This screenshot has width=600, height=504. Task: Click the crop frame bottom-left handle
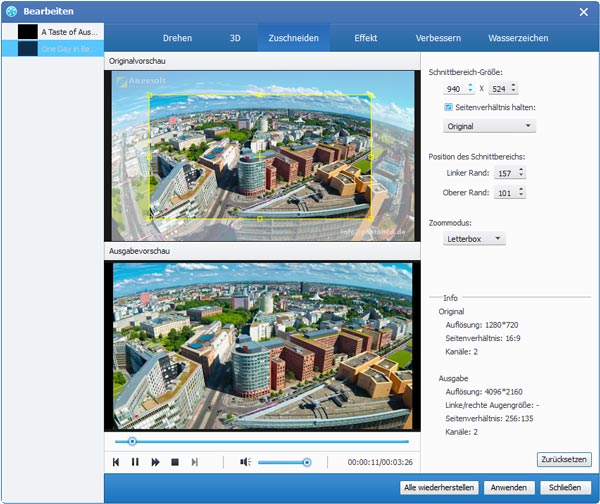(149, 219)
